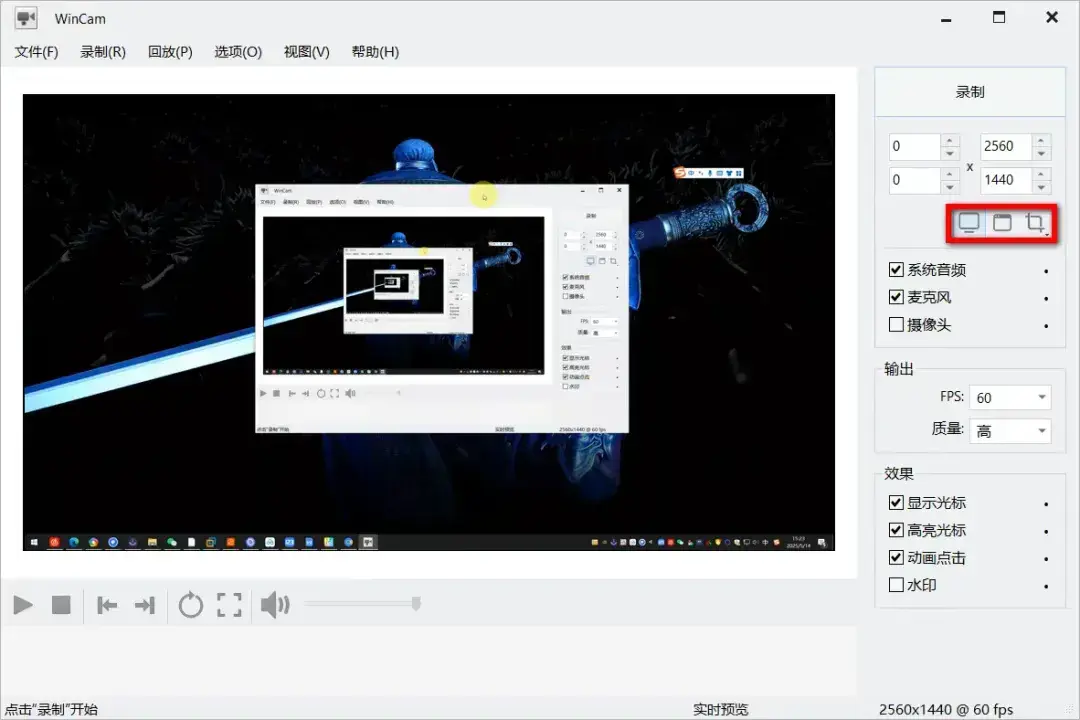1080x720 pixels.
Task: Select the full screen capture mode icon
Action: click(x=967, y=223)
